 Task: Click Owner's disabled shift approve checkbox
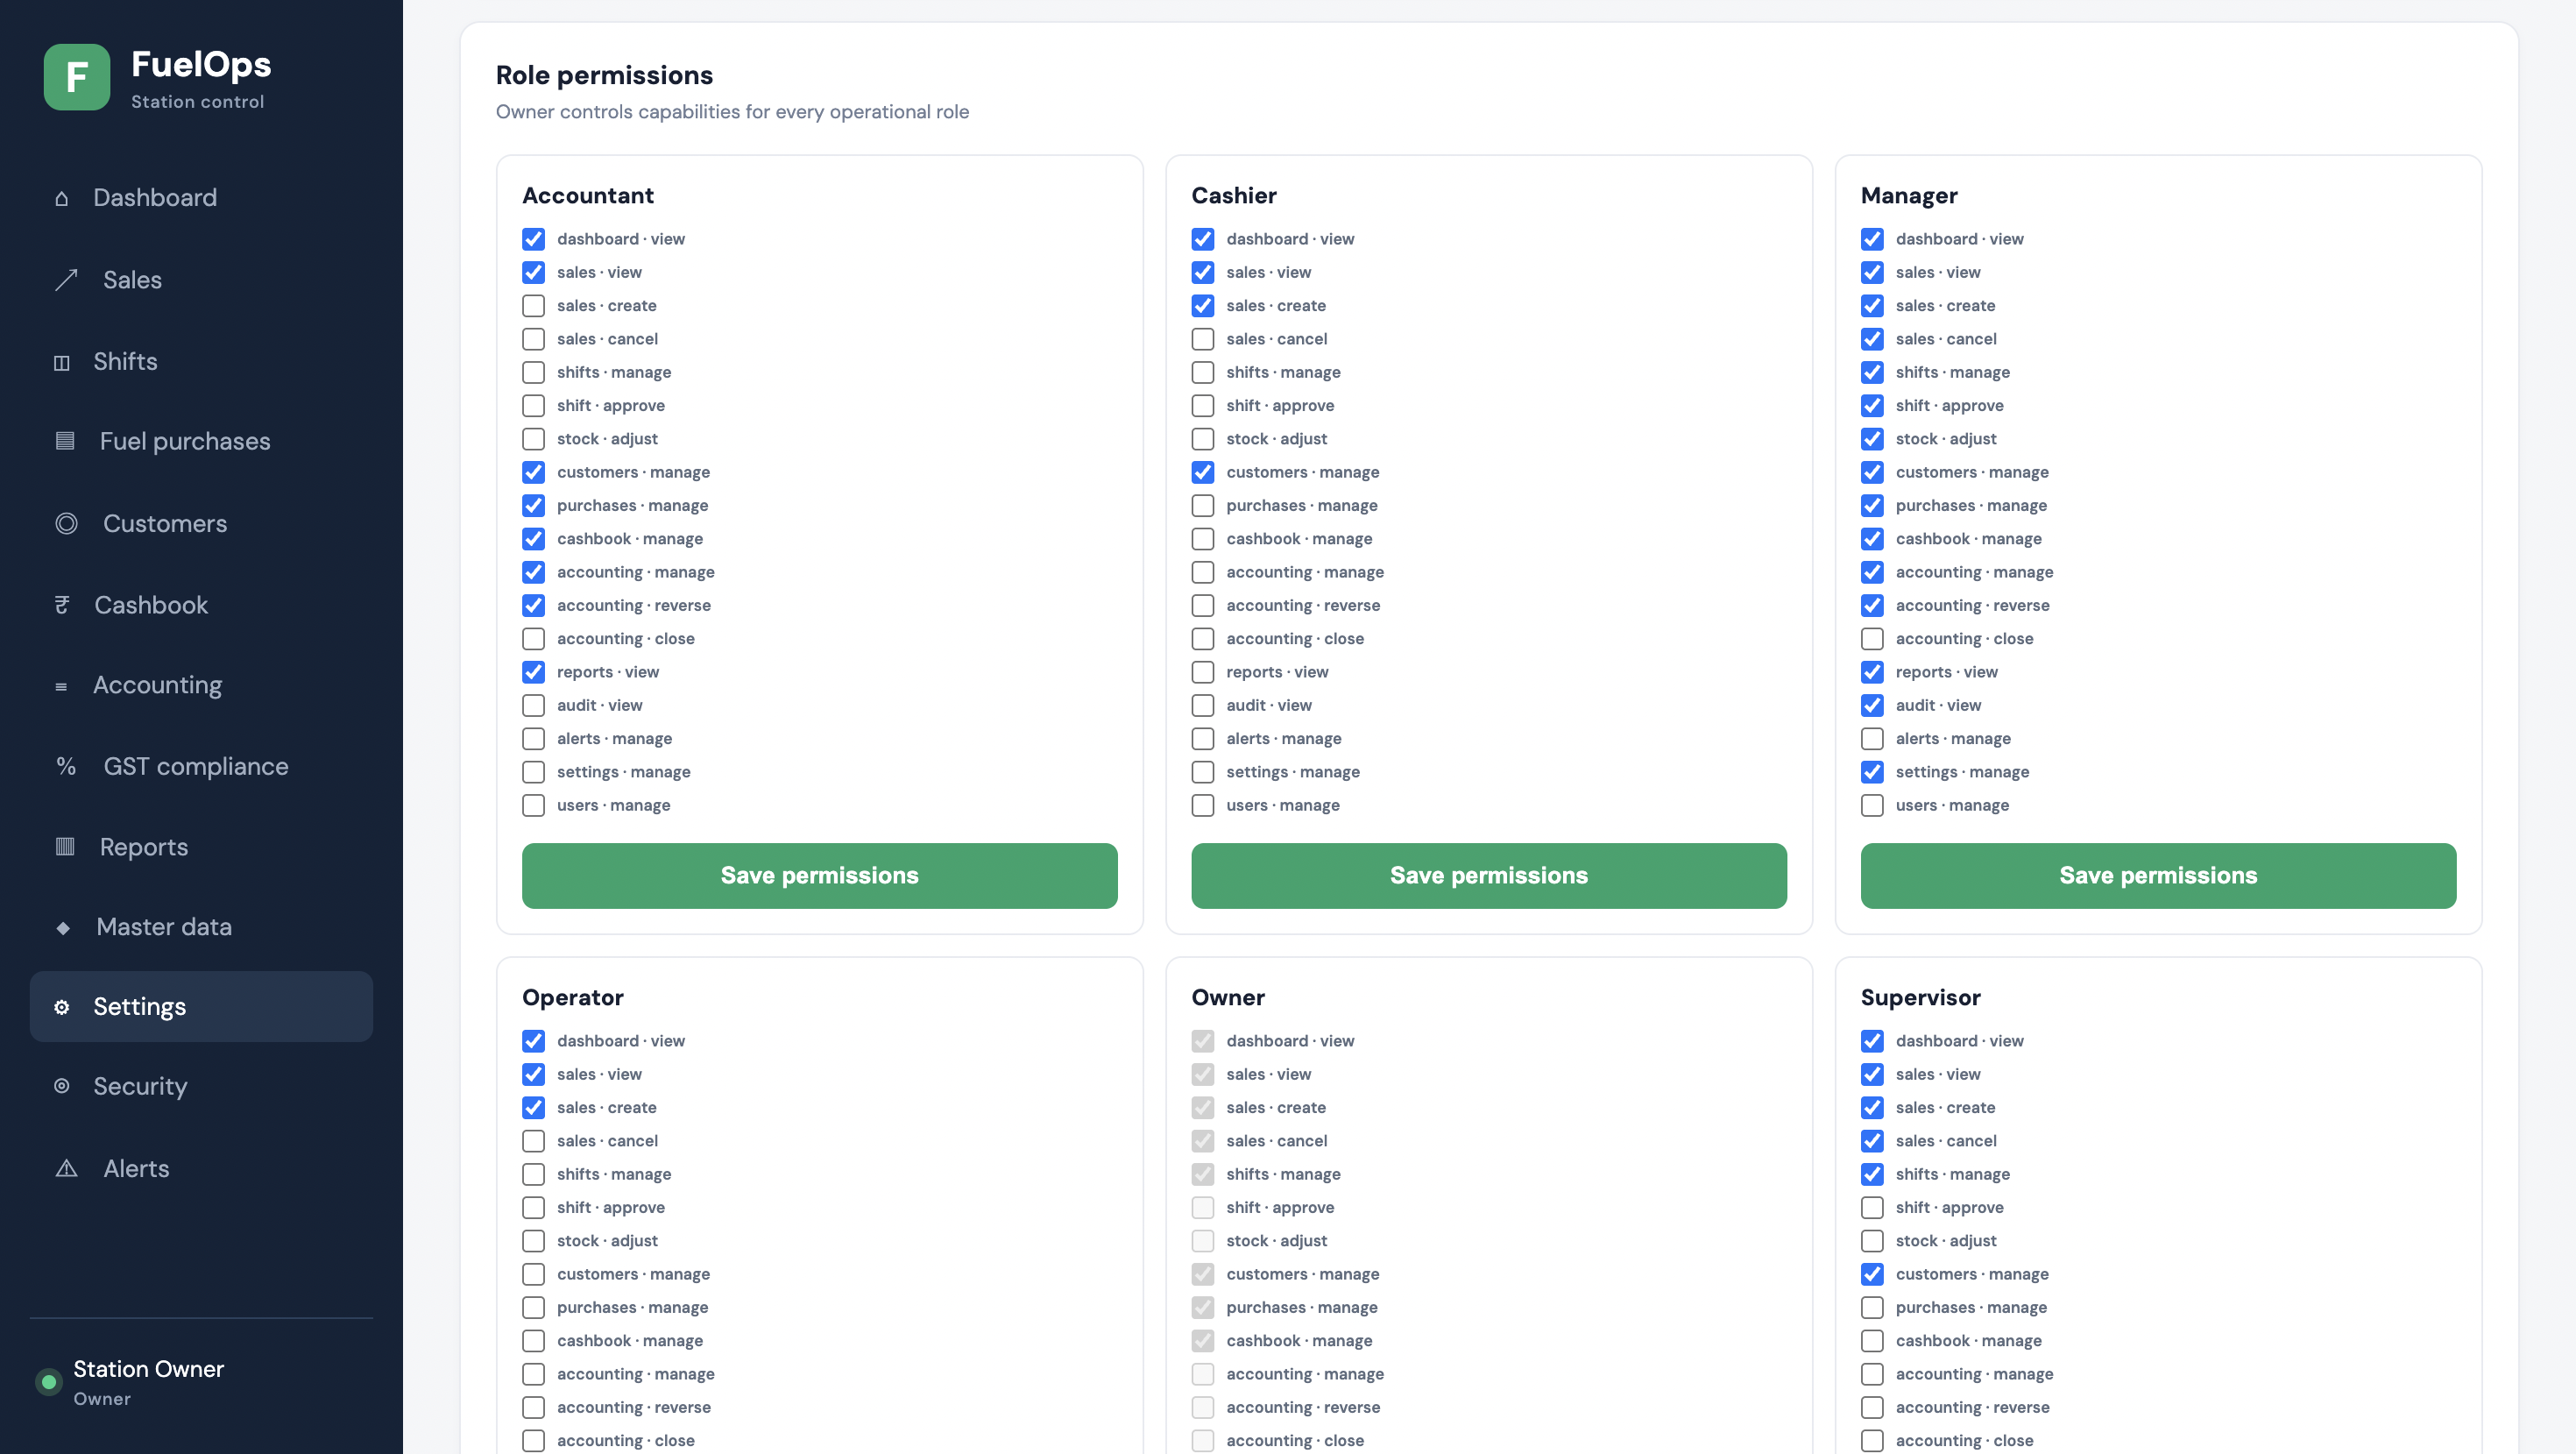tap(1203, 1208)
